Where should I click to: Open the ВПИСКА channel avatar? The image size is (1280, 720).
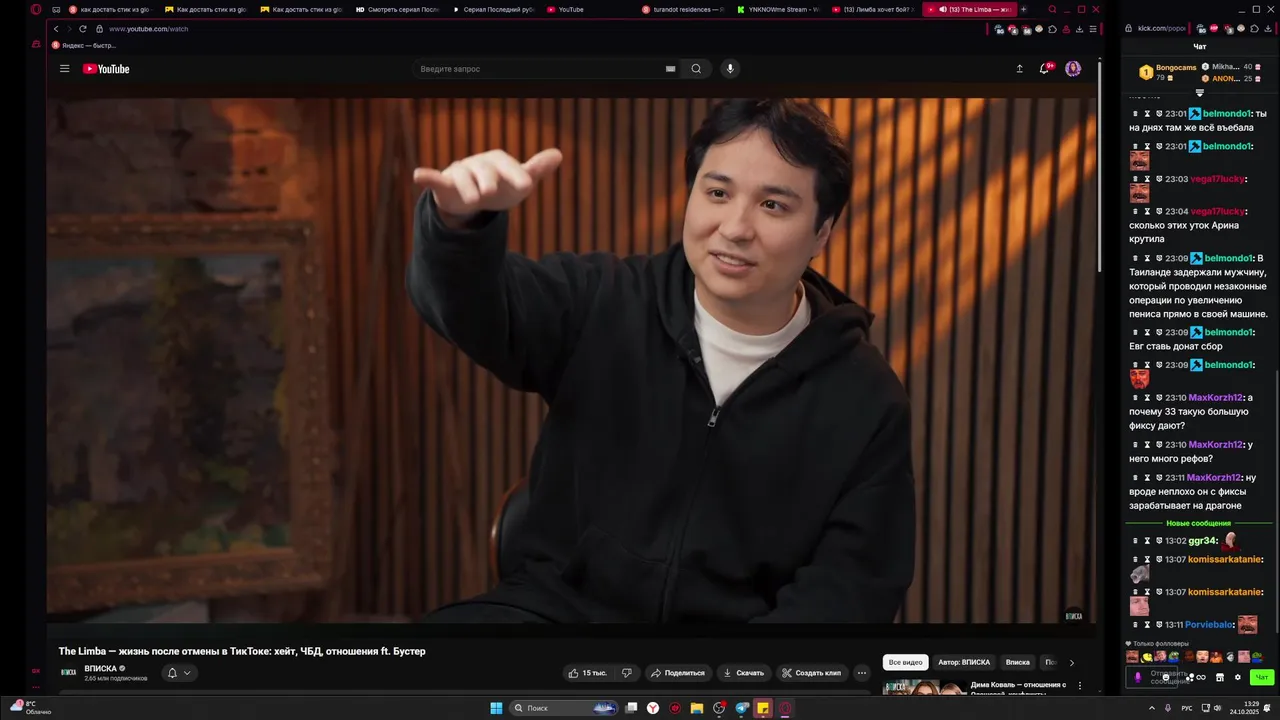click(69, 673)
